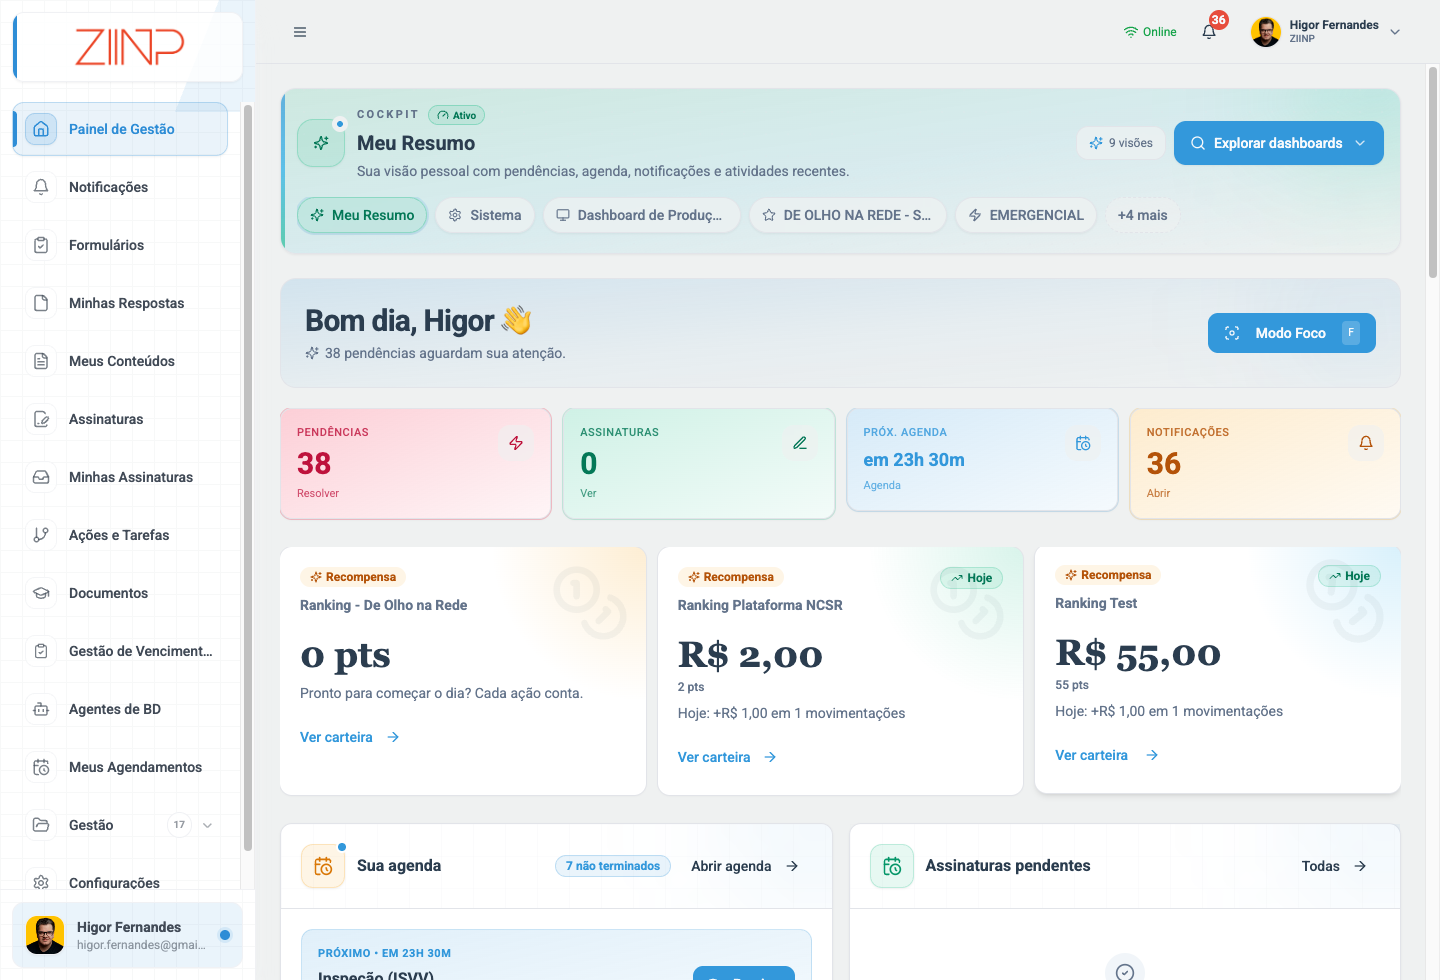The image size is (1440, 980).
Task: Click the calendar icon on Próx. Agenda card
Action: pyautogui.click(x=1083, y=443)
